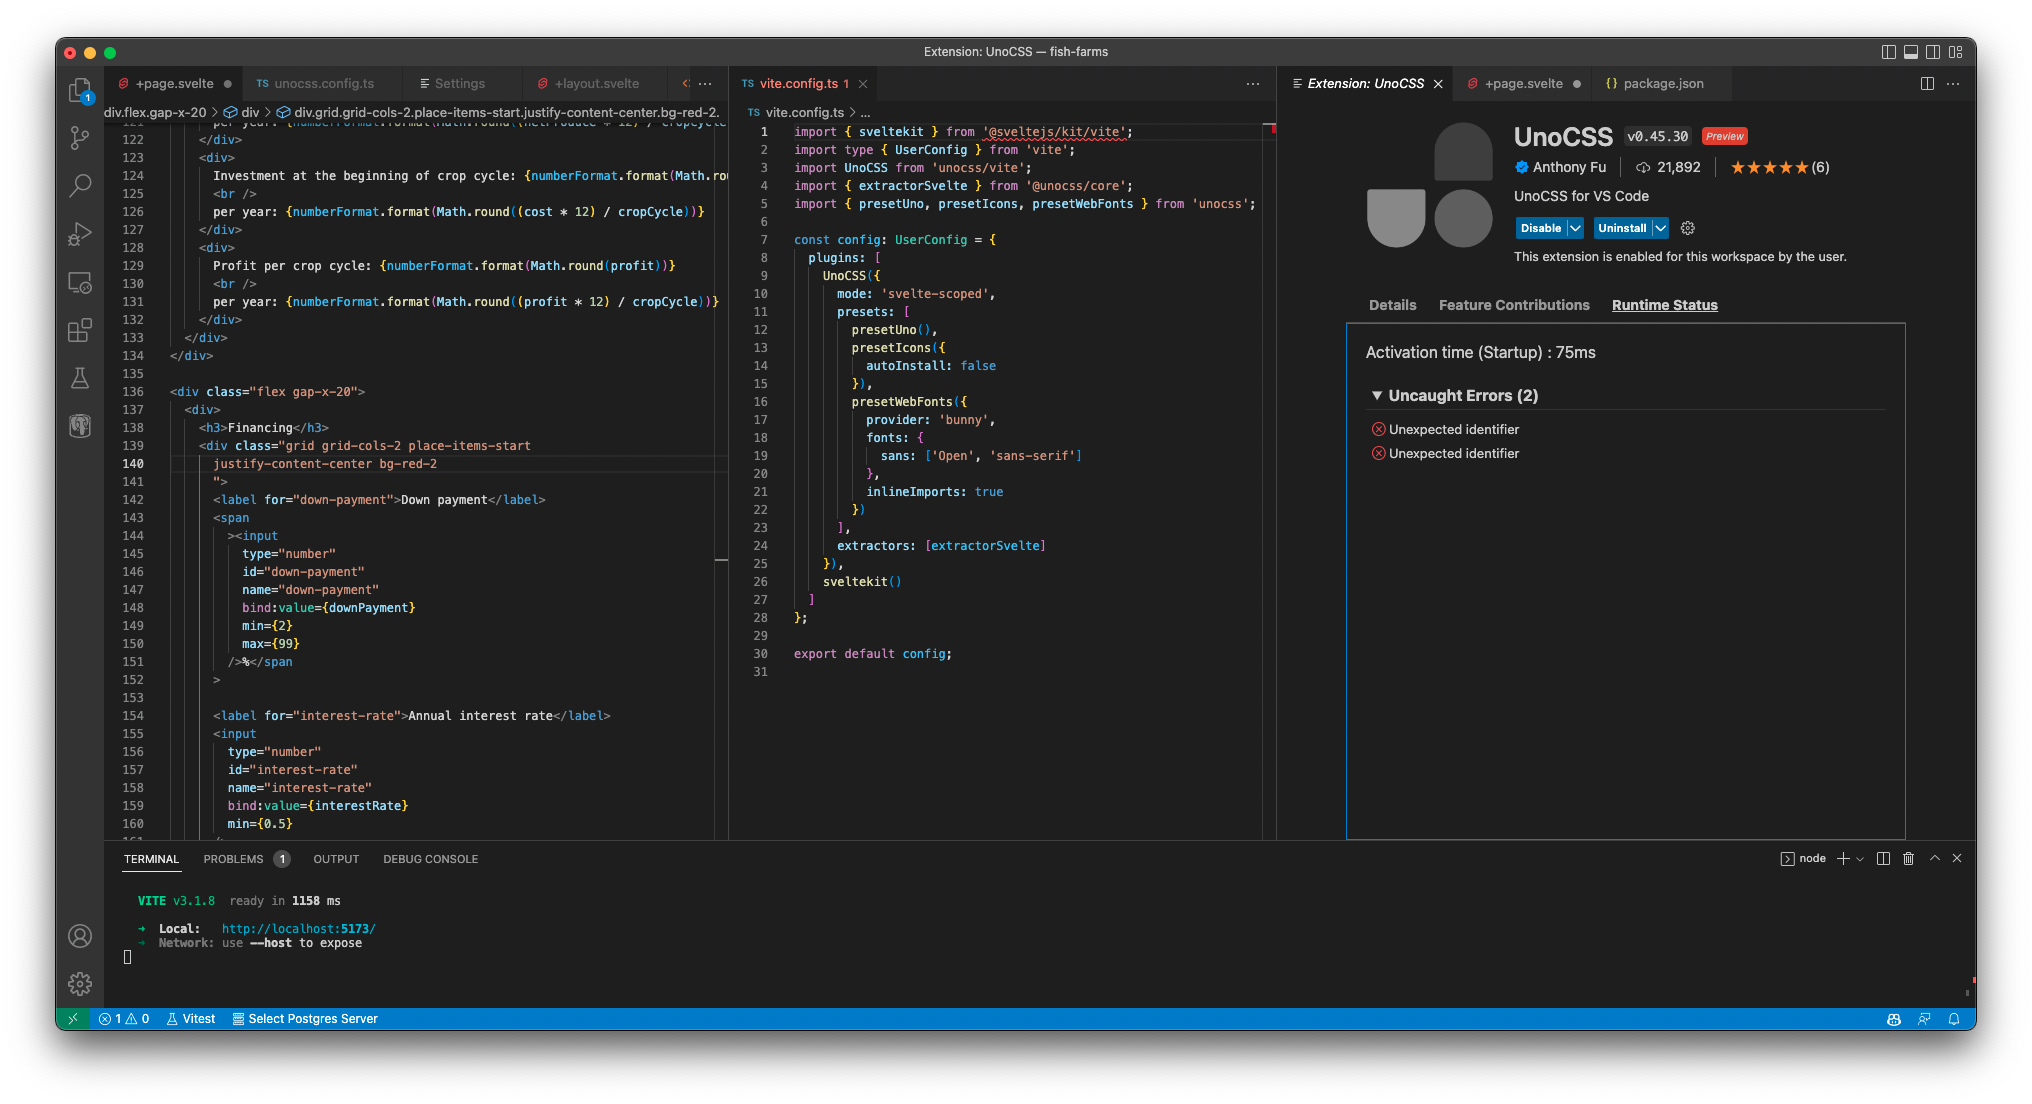Open the Search view in activity bar
Screen dimensions: 2032x1104
pyautogui.click(x=80, y=185)
